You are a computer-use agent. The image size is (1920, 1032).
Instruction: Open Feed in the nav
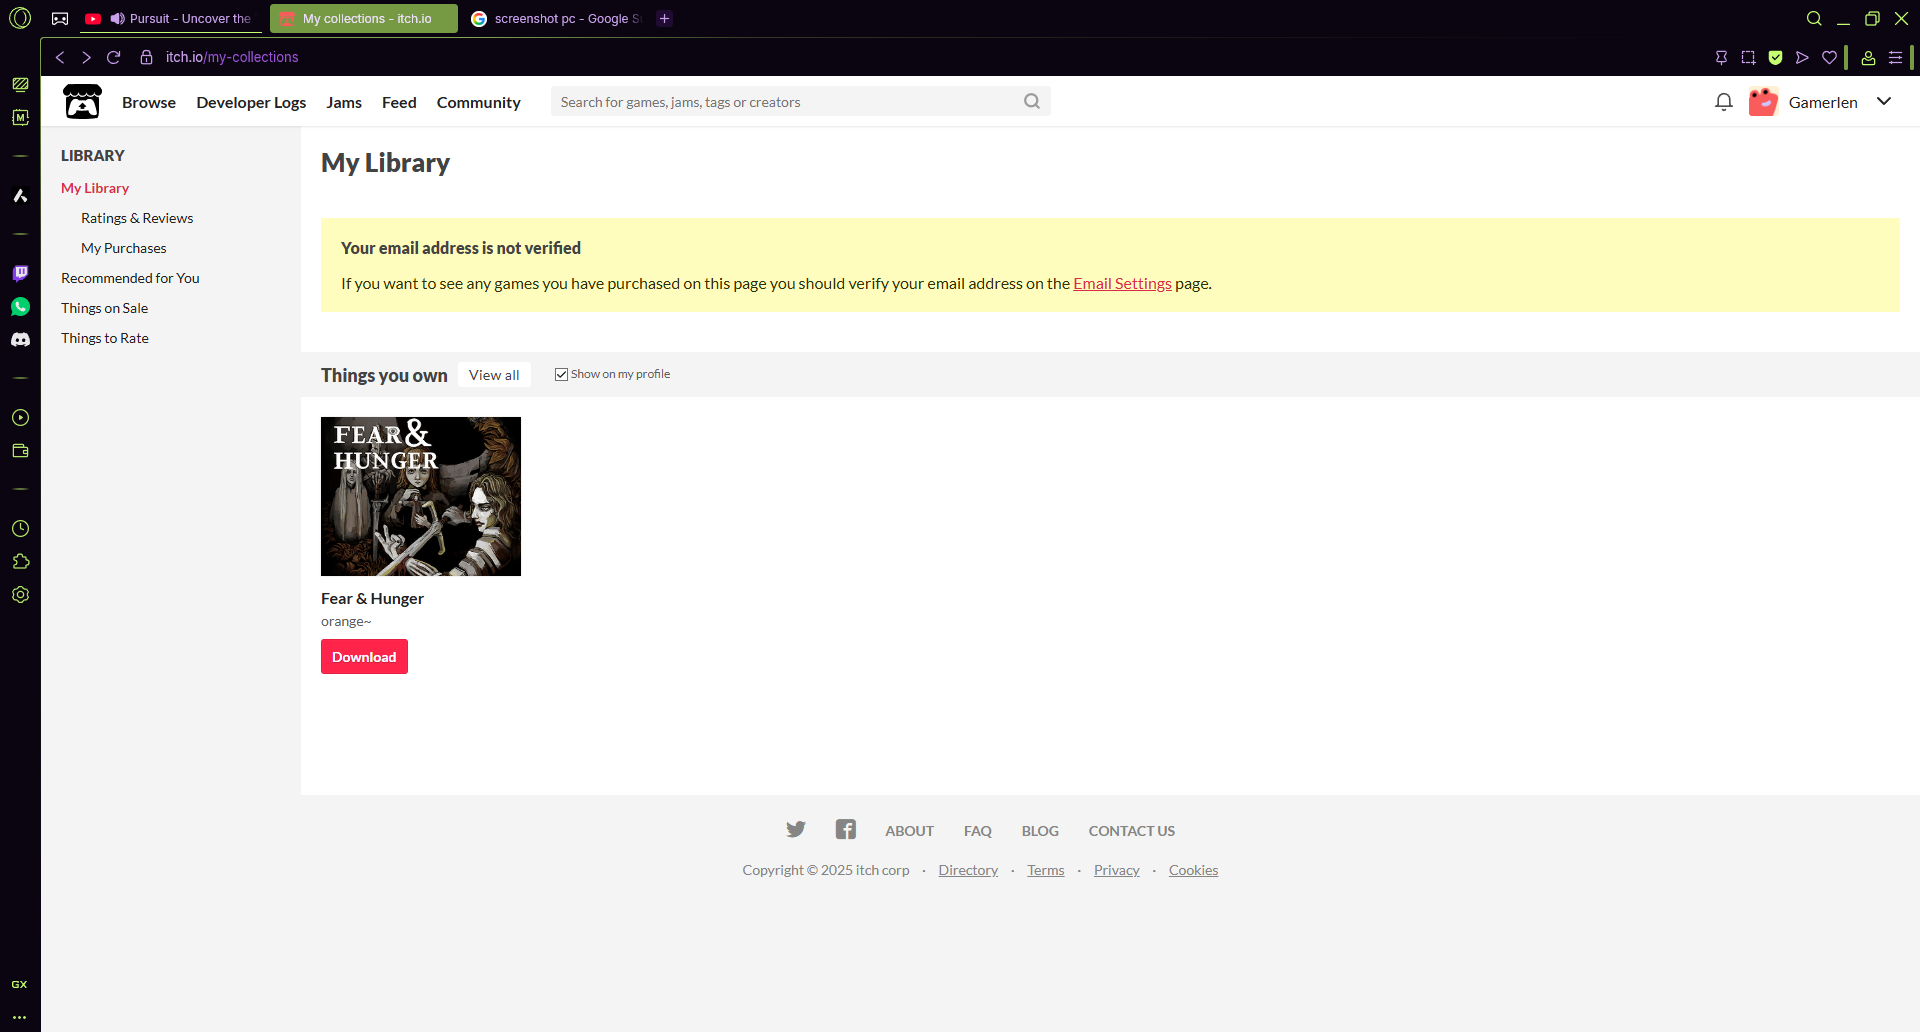[x=399, y=102]
